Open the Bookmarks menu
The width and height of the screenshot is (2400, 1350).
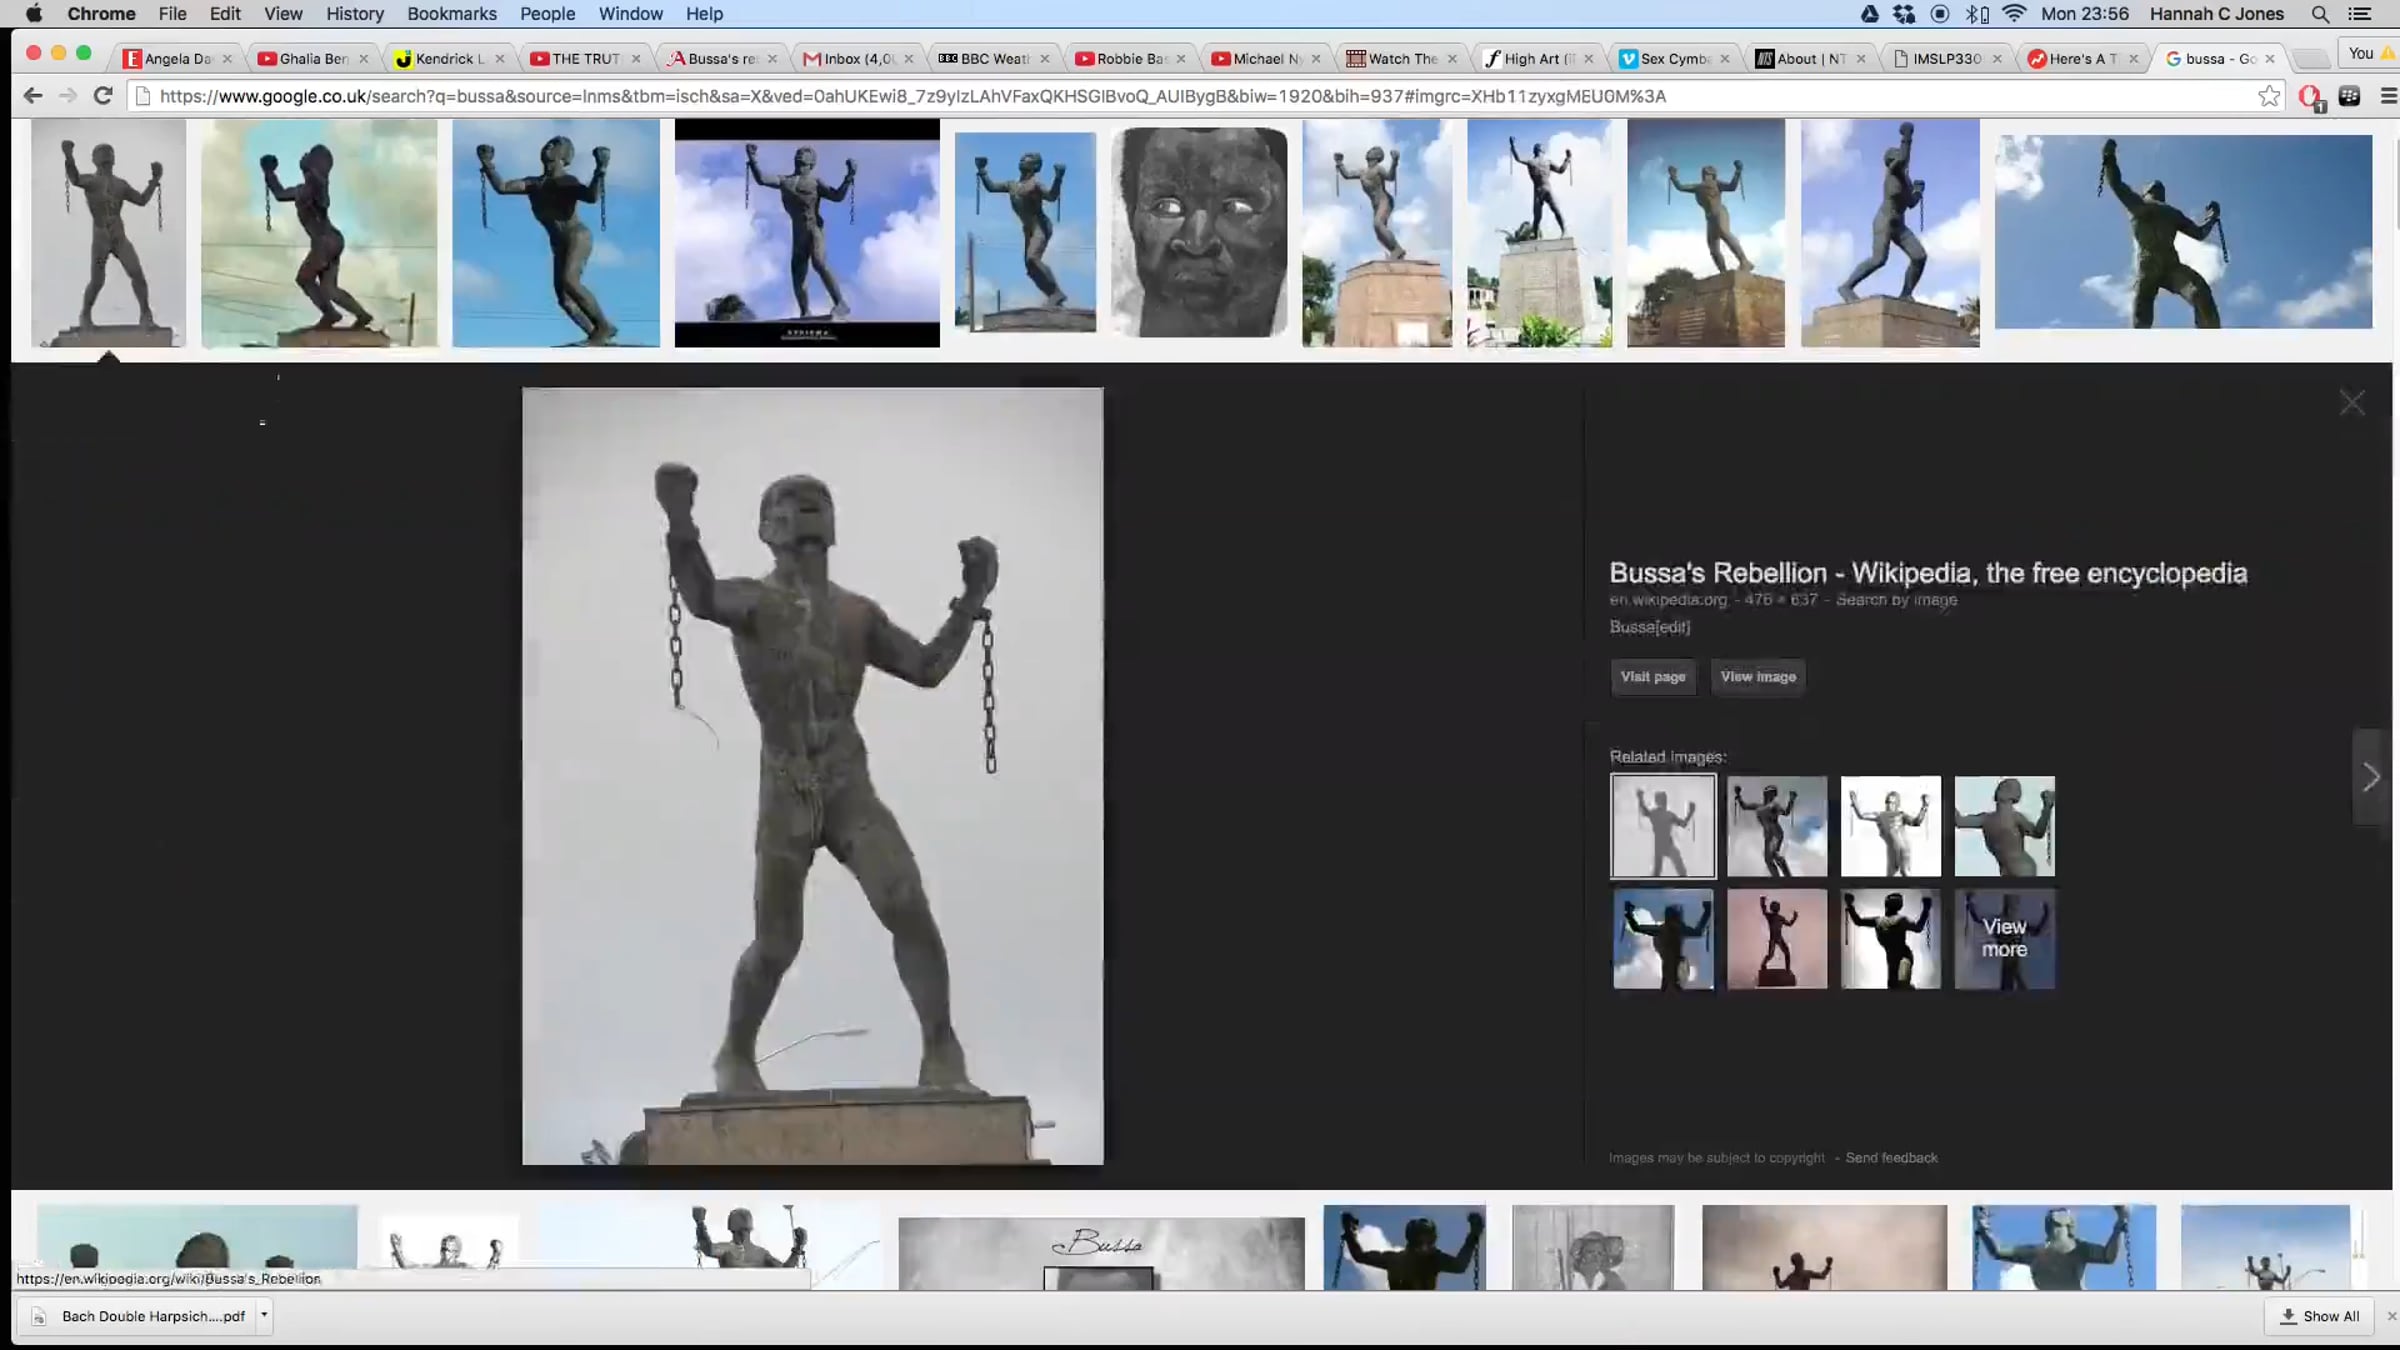click(452, 14)
